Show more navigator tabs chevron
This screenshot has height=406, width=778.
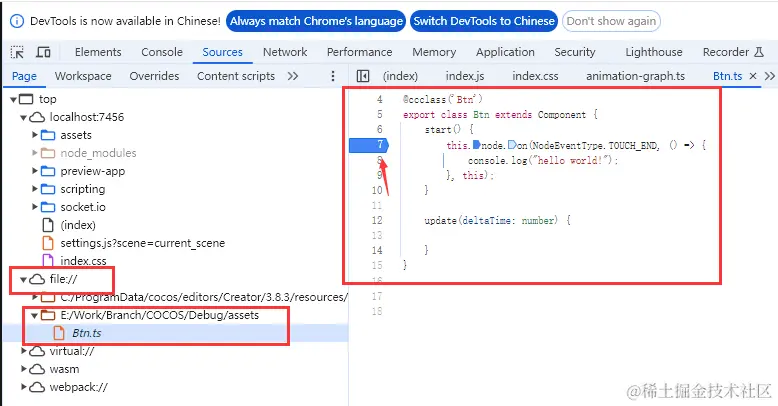293,76
